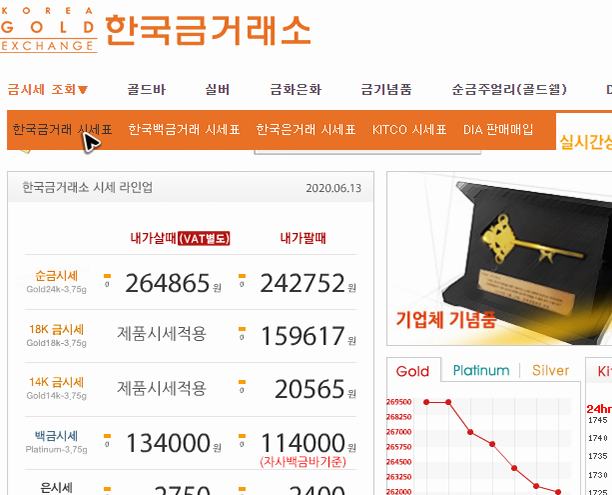Screen dimensions: 612x495
Task: Select DIA 판매매입 submenu item
Action: pos(498,129)
